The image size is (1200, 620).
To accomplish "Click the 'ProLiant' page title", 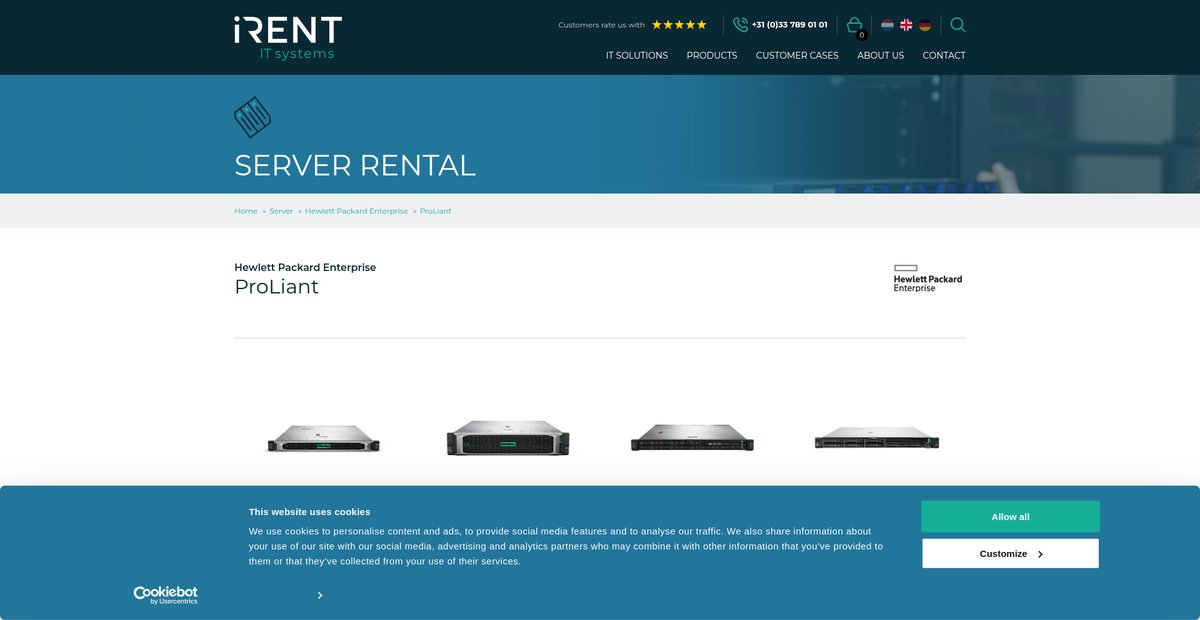I will click(x=277, y=287).
